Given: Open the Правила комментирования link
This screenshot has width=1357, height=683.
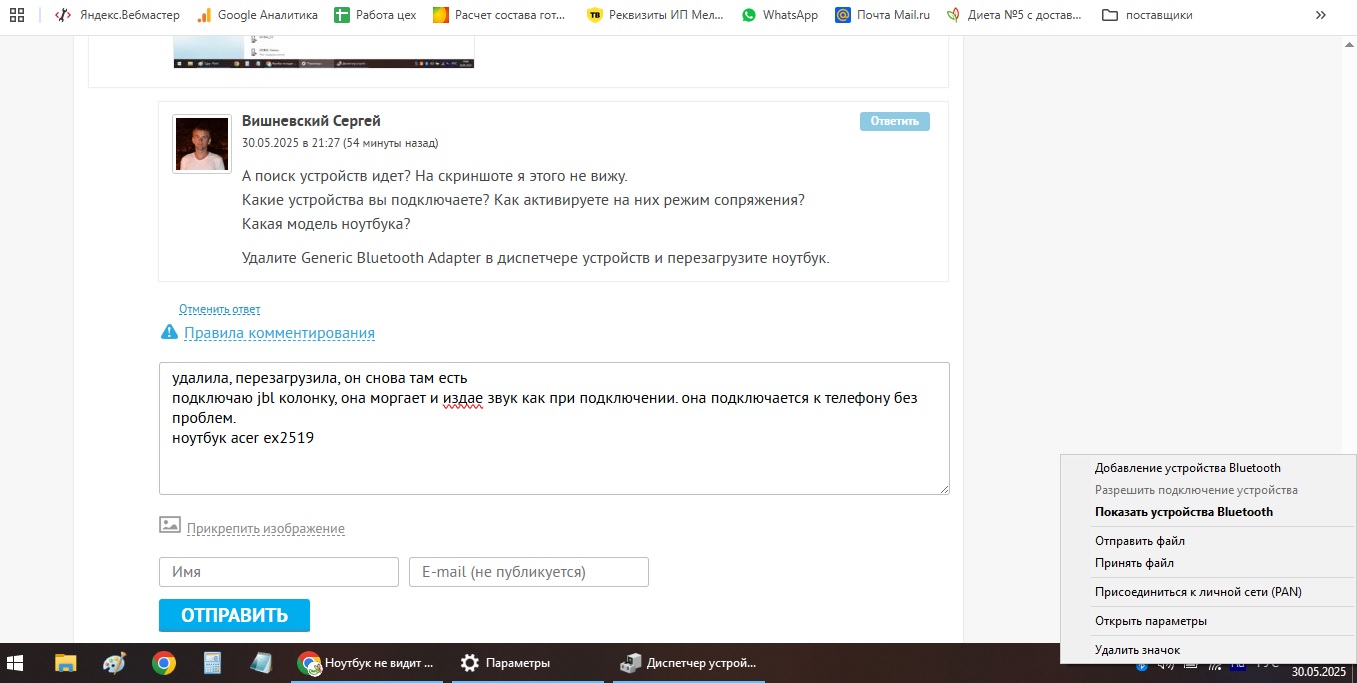Looking at the screenshot, I should pos(279,333).
